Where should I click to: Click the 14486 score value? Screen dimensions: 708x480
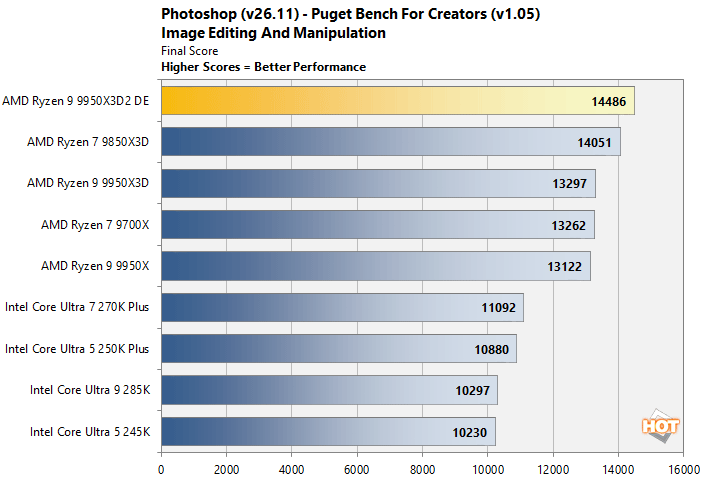609,102
